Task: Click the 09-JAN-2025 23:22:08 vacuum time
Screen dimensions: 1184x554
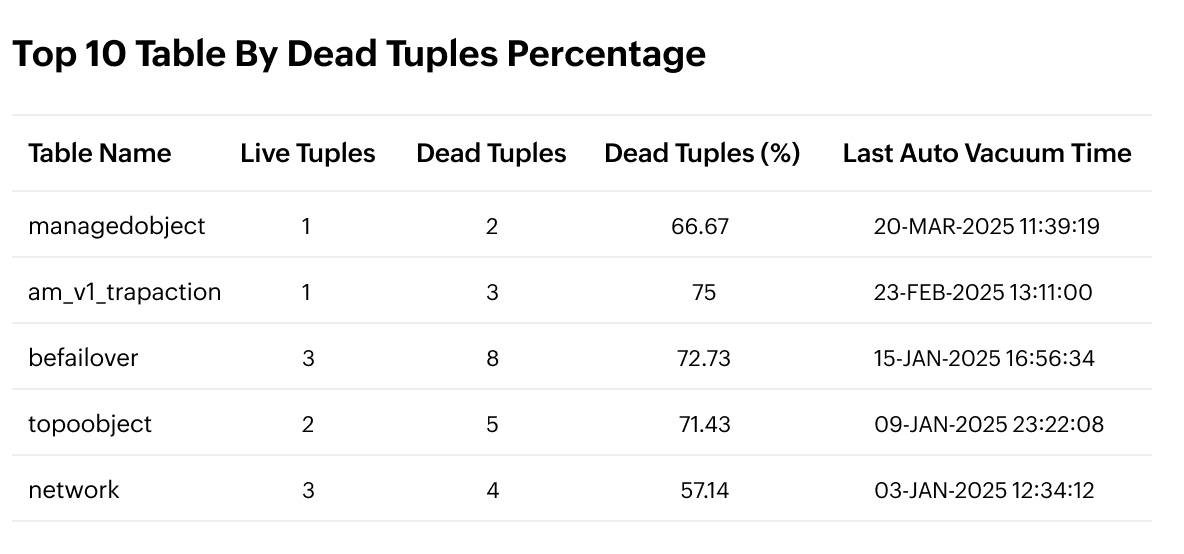Action: click(x=986, y=424)
